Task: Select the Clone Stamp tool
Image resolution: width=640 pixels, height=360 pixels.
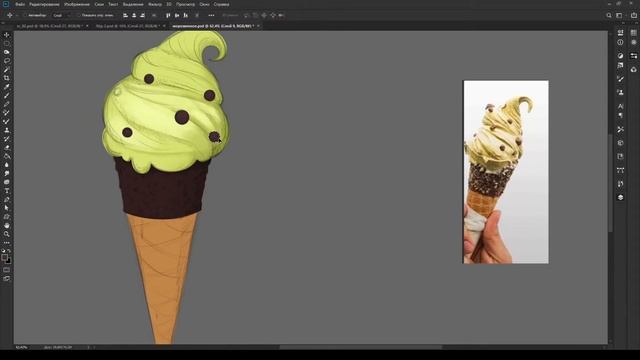Action: (x=7, y=130)
